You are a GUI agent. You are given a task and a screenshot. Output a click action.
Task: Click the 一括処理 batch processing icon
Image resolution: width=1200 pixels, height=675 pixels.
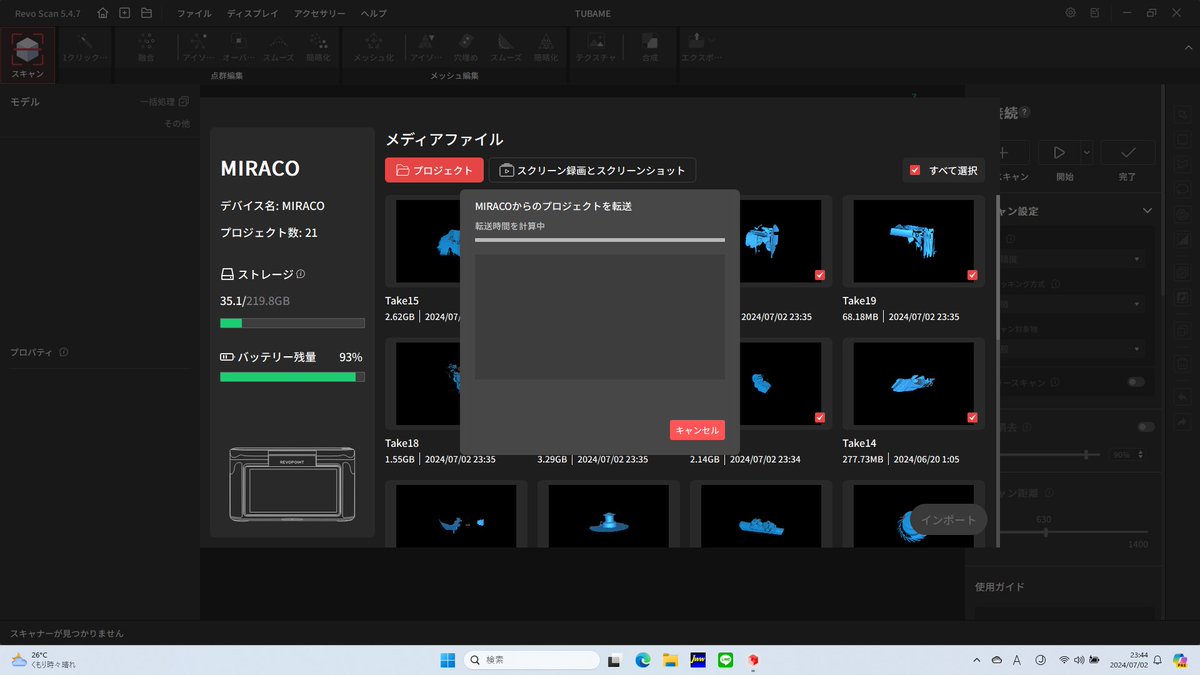(183, 102)
